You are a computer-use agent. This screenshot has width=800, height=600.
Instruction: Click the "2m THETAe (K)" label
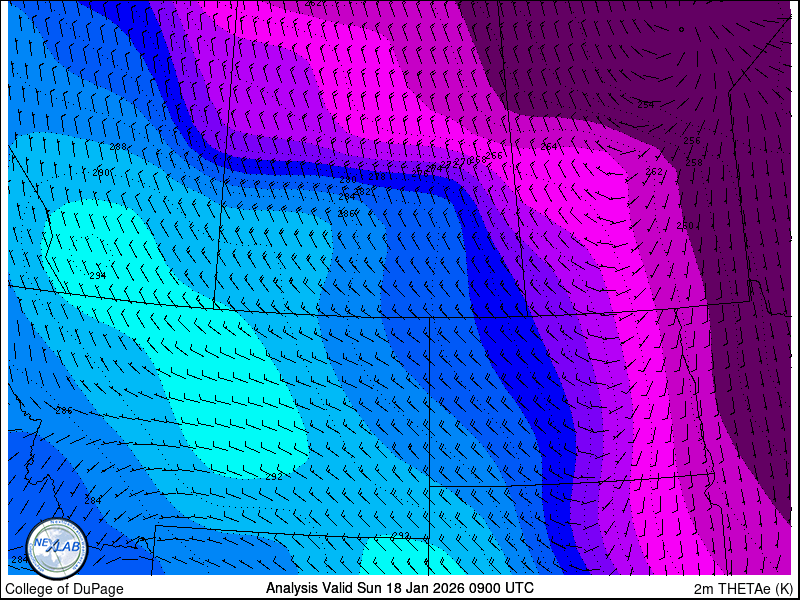(x=743, y=589)
